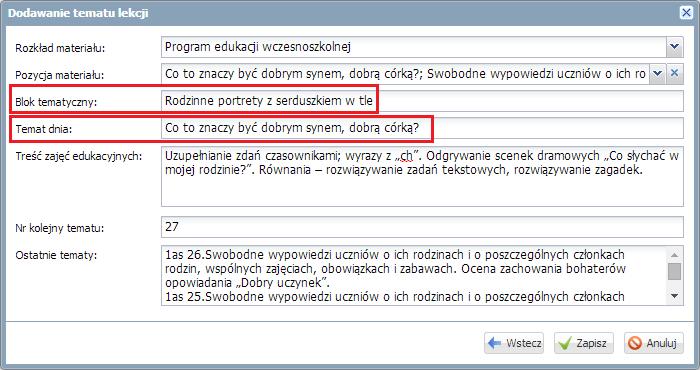Click the Nr kolejny tematu field
Viewport: 700px width, 370px height.
pos(422,227)
